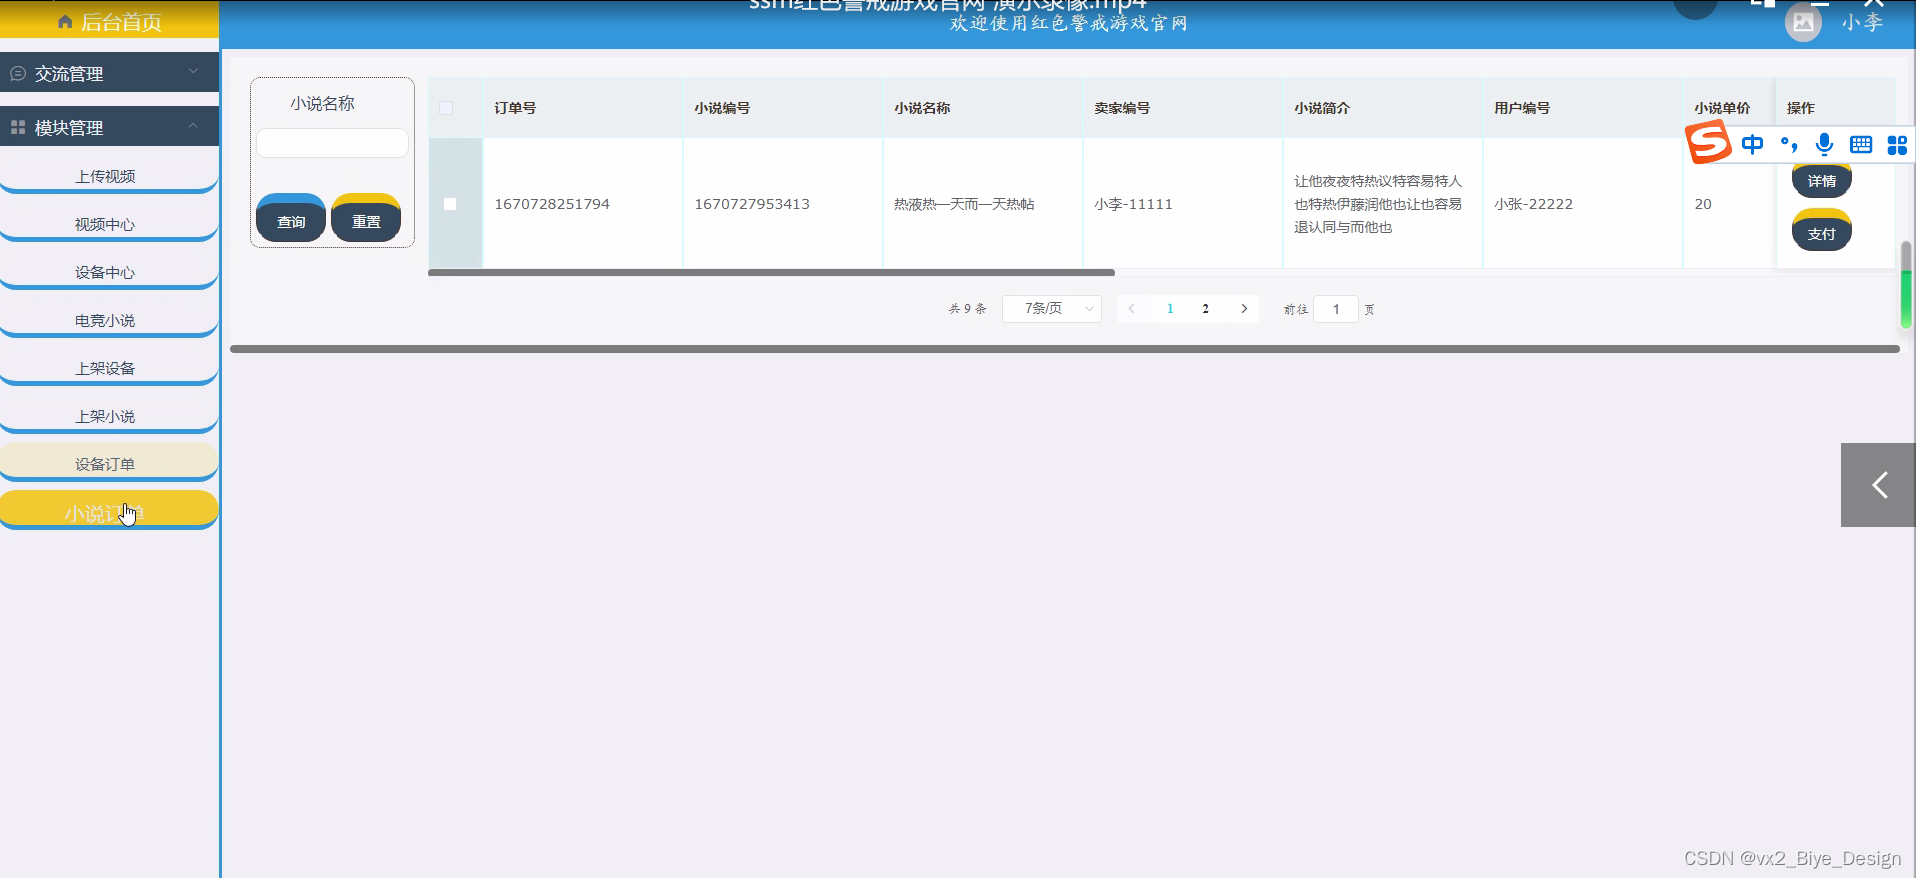The width and height of the screenshot is (1916, 878).
Task: Click the 共 9 条 total count text
Action: point(967,309)
